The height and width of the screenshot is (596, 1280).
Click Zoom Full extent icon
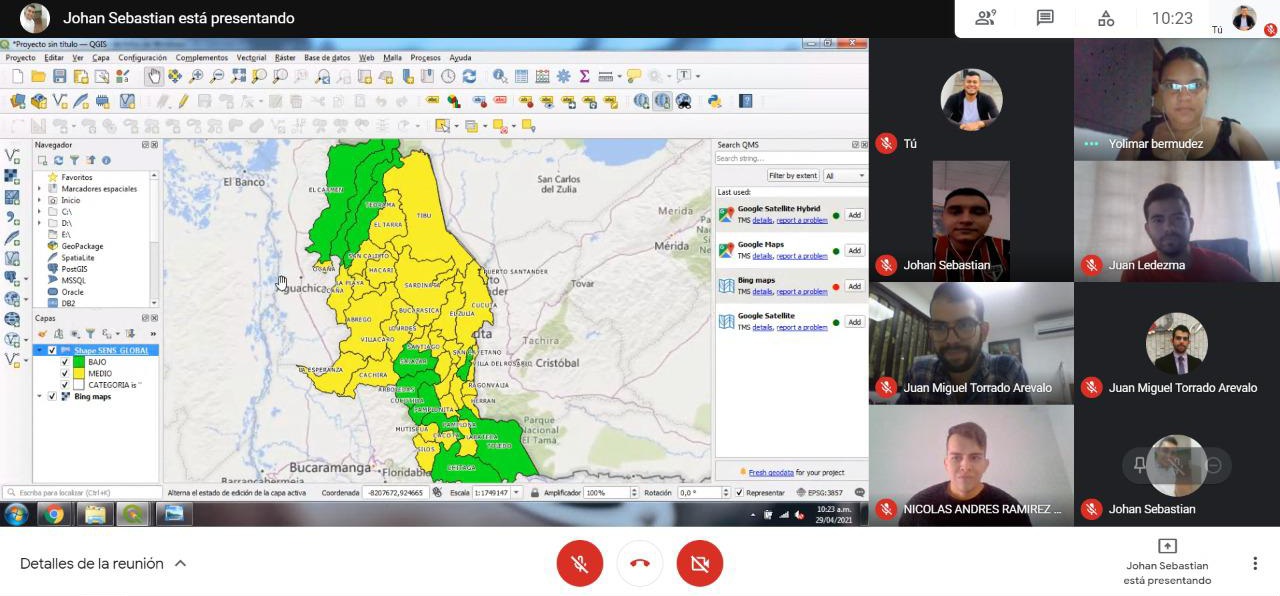tap(238, 76)
